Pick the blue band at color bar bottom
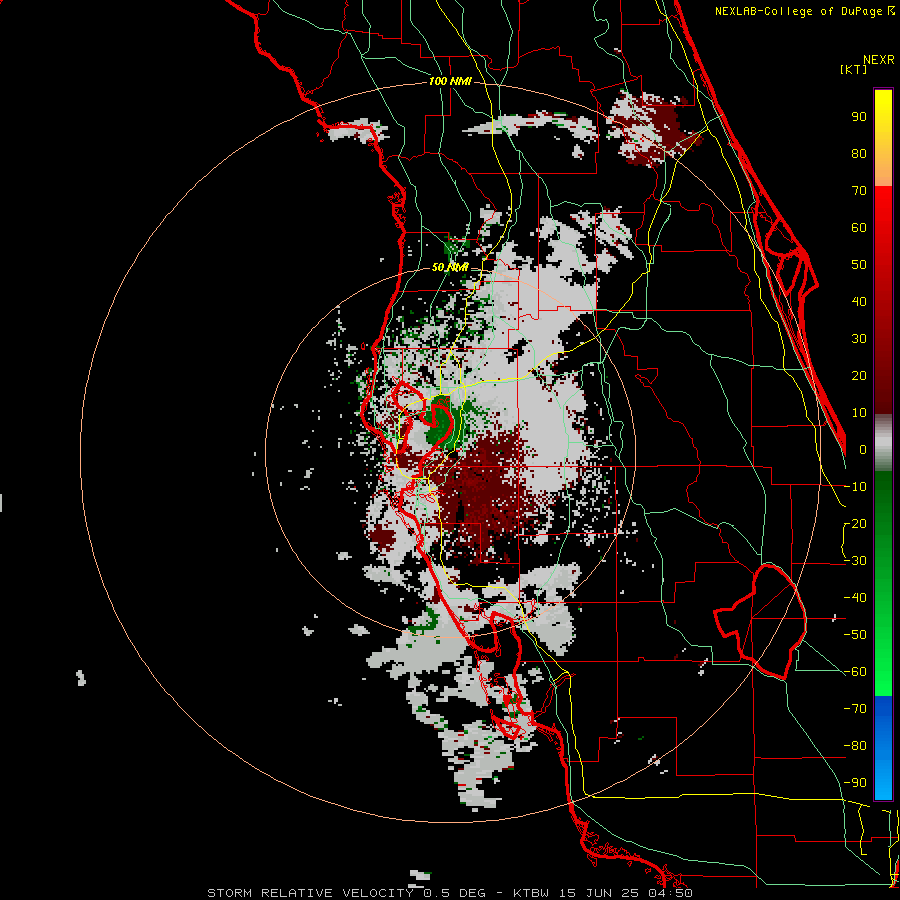Image resolution: width=900 pixels, height=900 pixels. (x=883, y=748)
